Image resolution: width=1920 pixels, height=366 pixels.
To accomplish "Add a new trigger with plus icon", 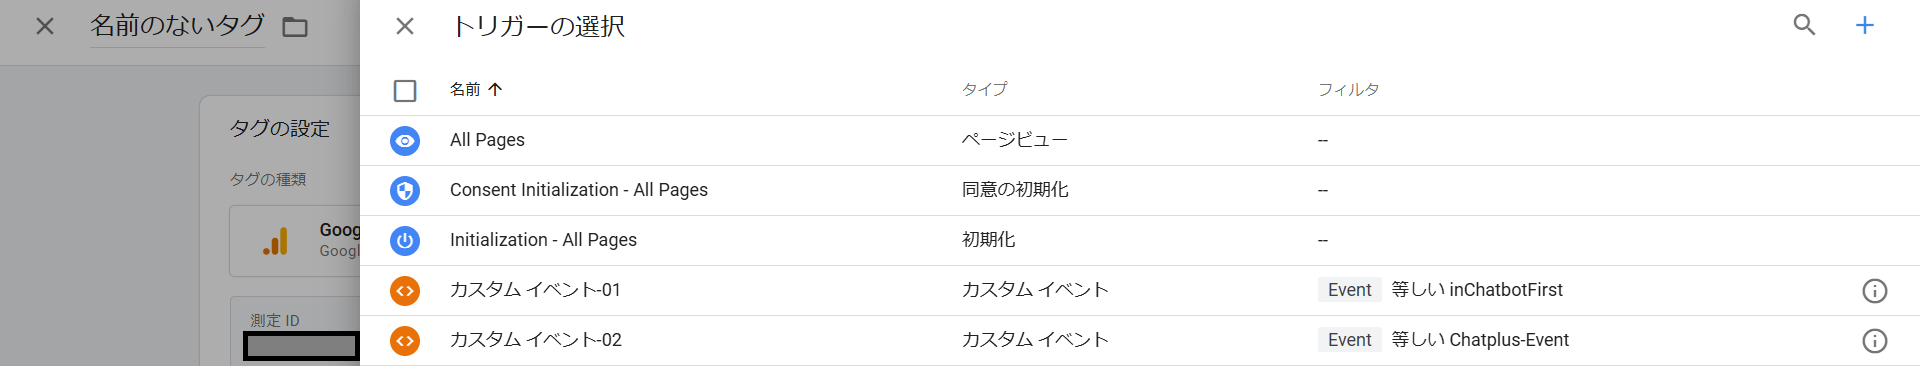I will [x=1865, y=25].
